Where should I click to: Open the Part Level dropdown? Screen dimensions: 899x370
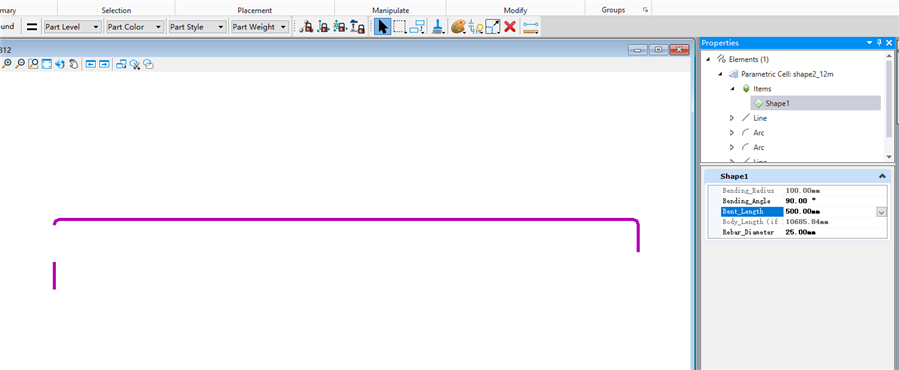tap(73, 26)
